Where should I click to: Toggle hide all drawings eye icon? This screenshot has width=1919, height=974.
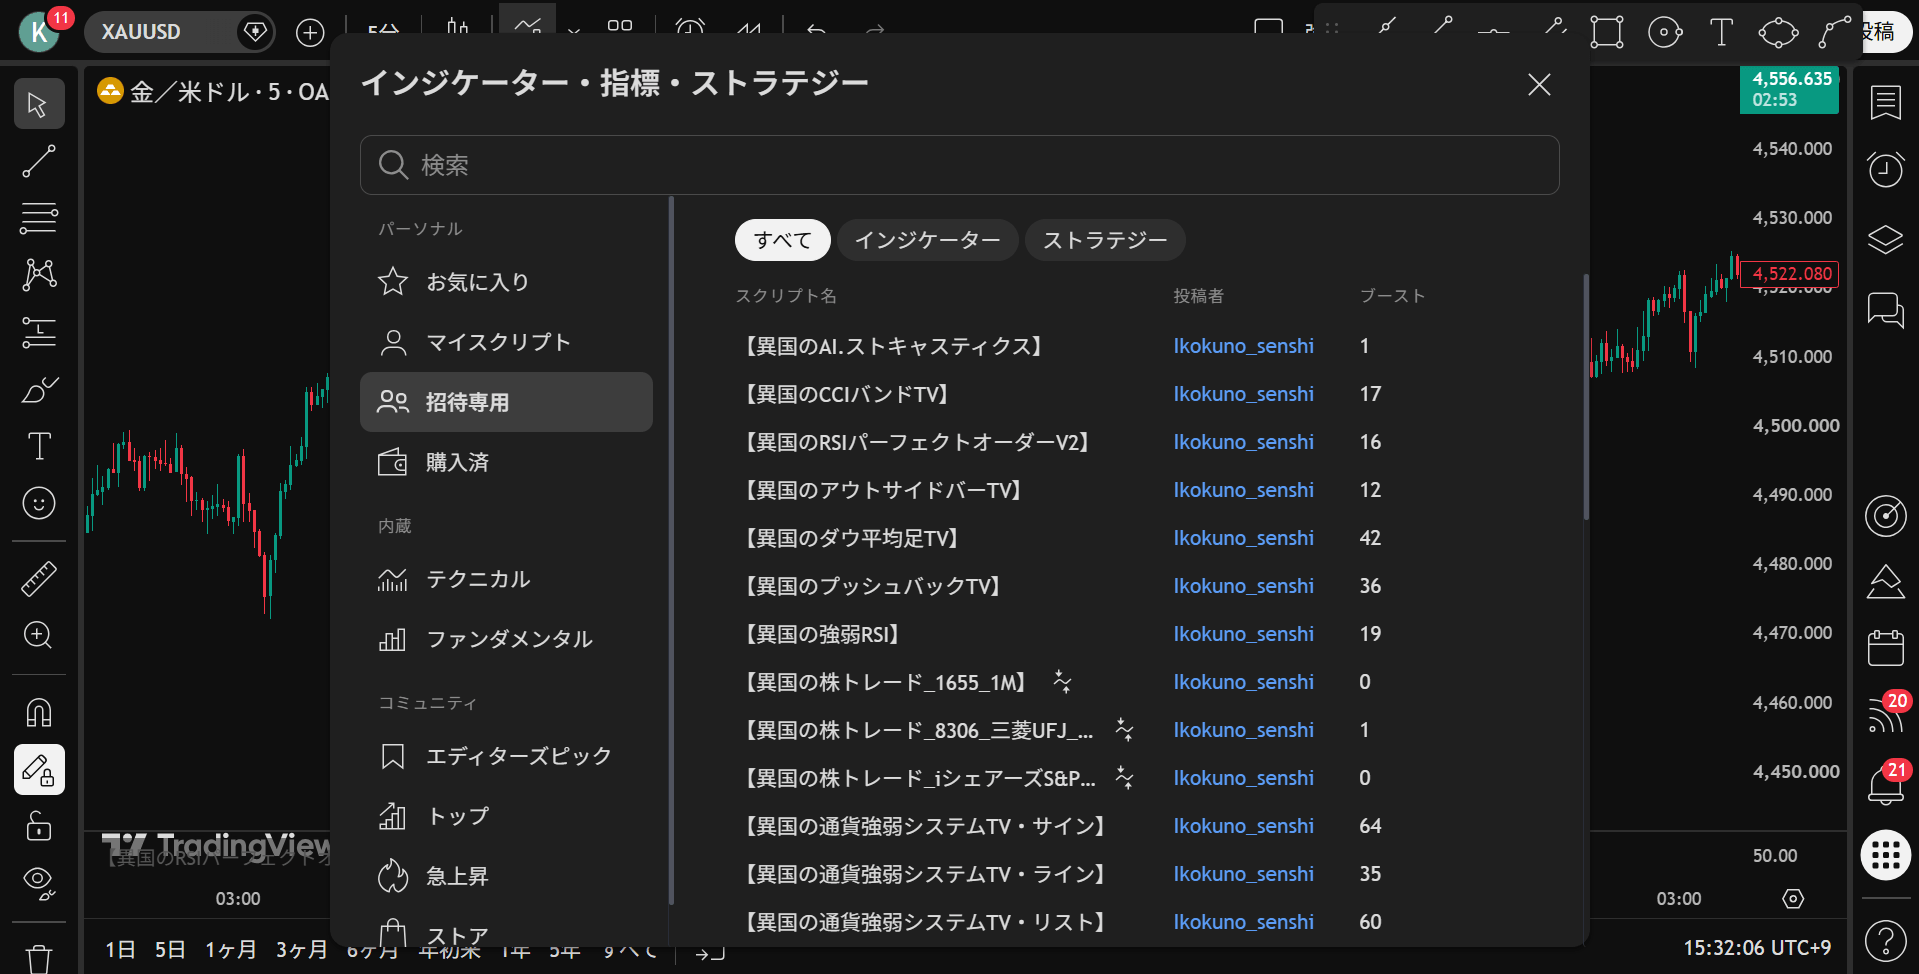coord(39,883)
